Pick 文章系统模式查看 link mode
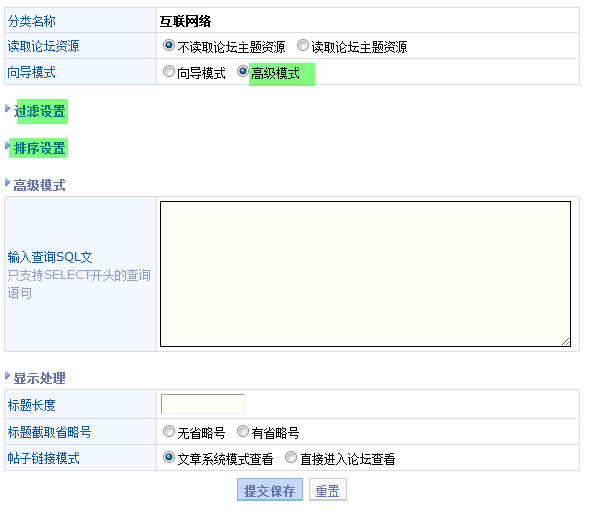The height and width of the screenshot is (514, 604). pos(169,458)
